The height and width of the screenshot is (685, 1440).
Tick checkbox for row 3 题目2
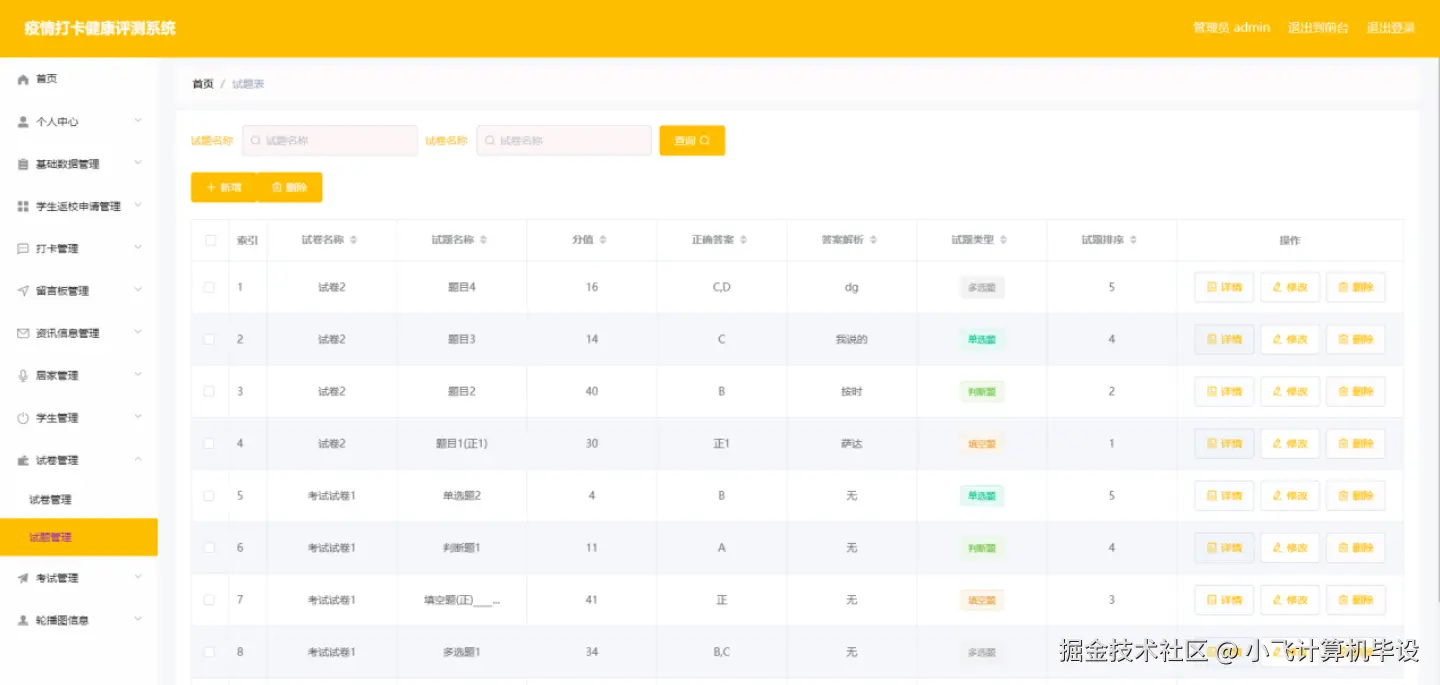209,391
